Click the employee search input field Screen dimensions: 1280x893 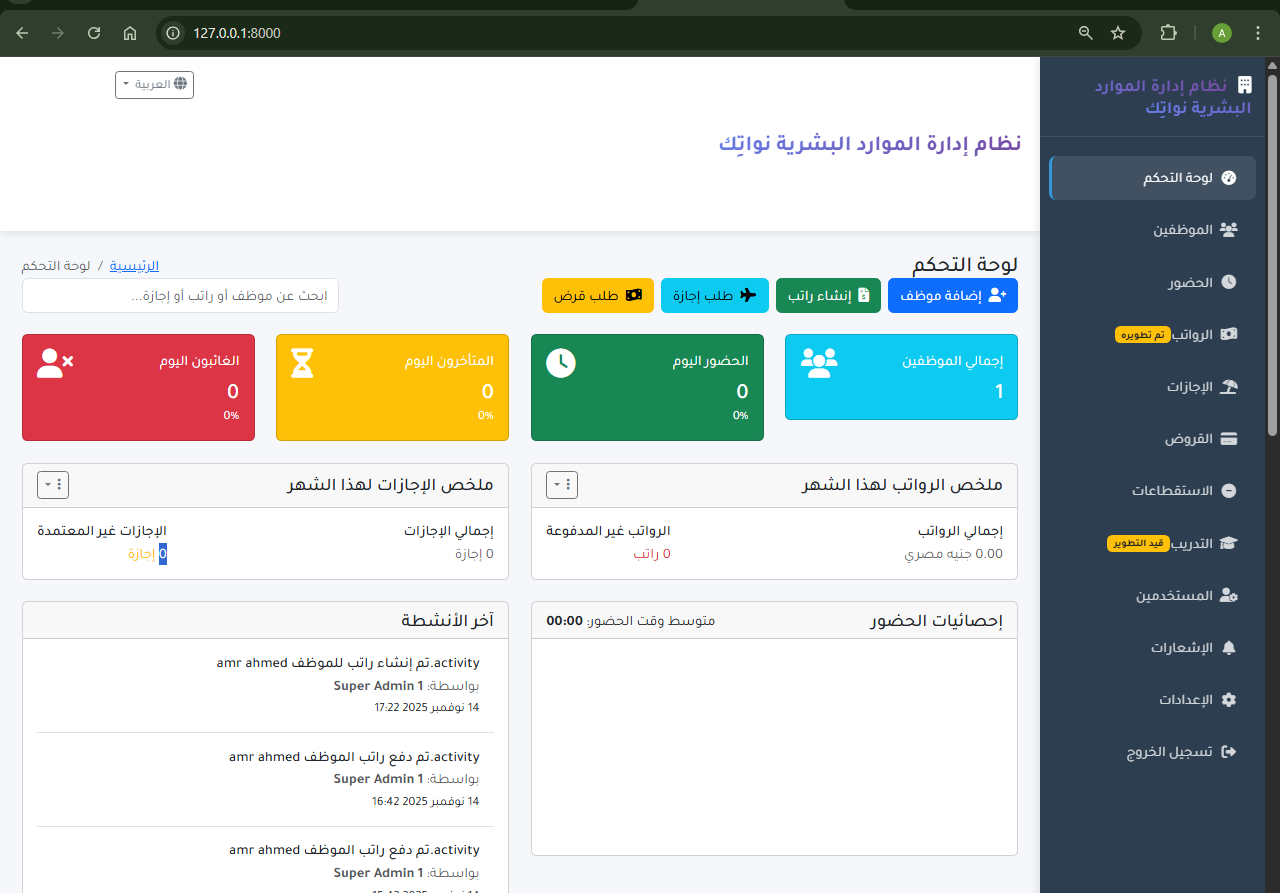[x=180, y=296]
